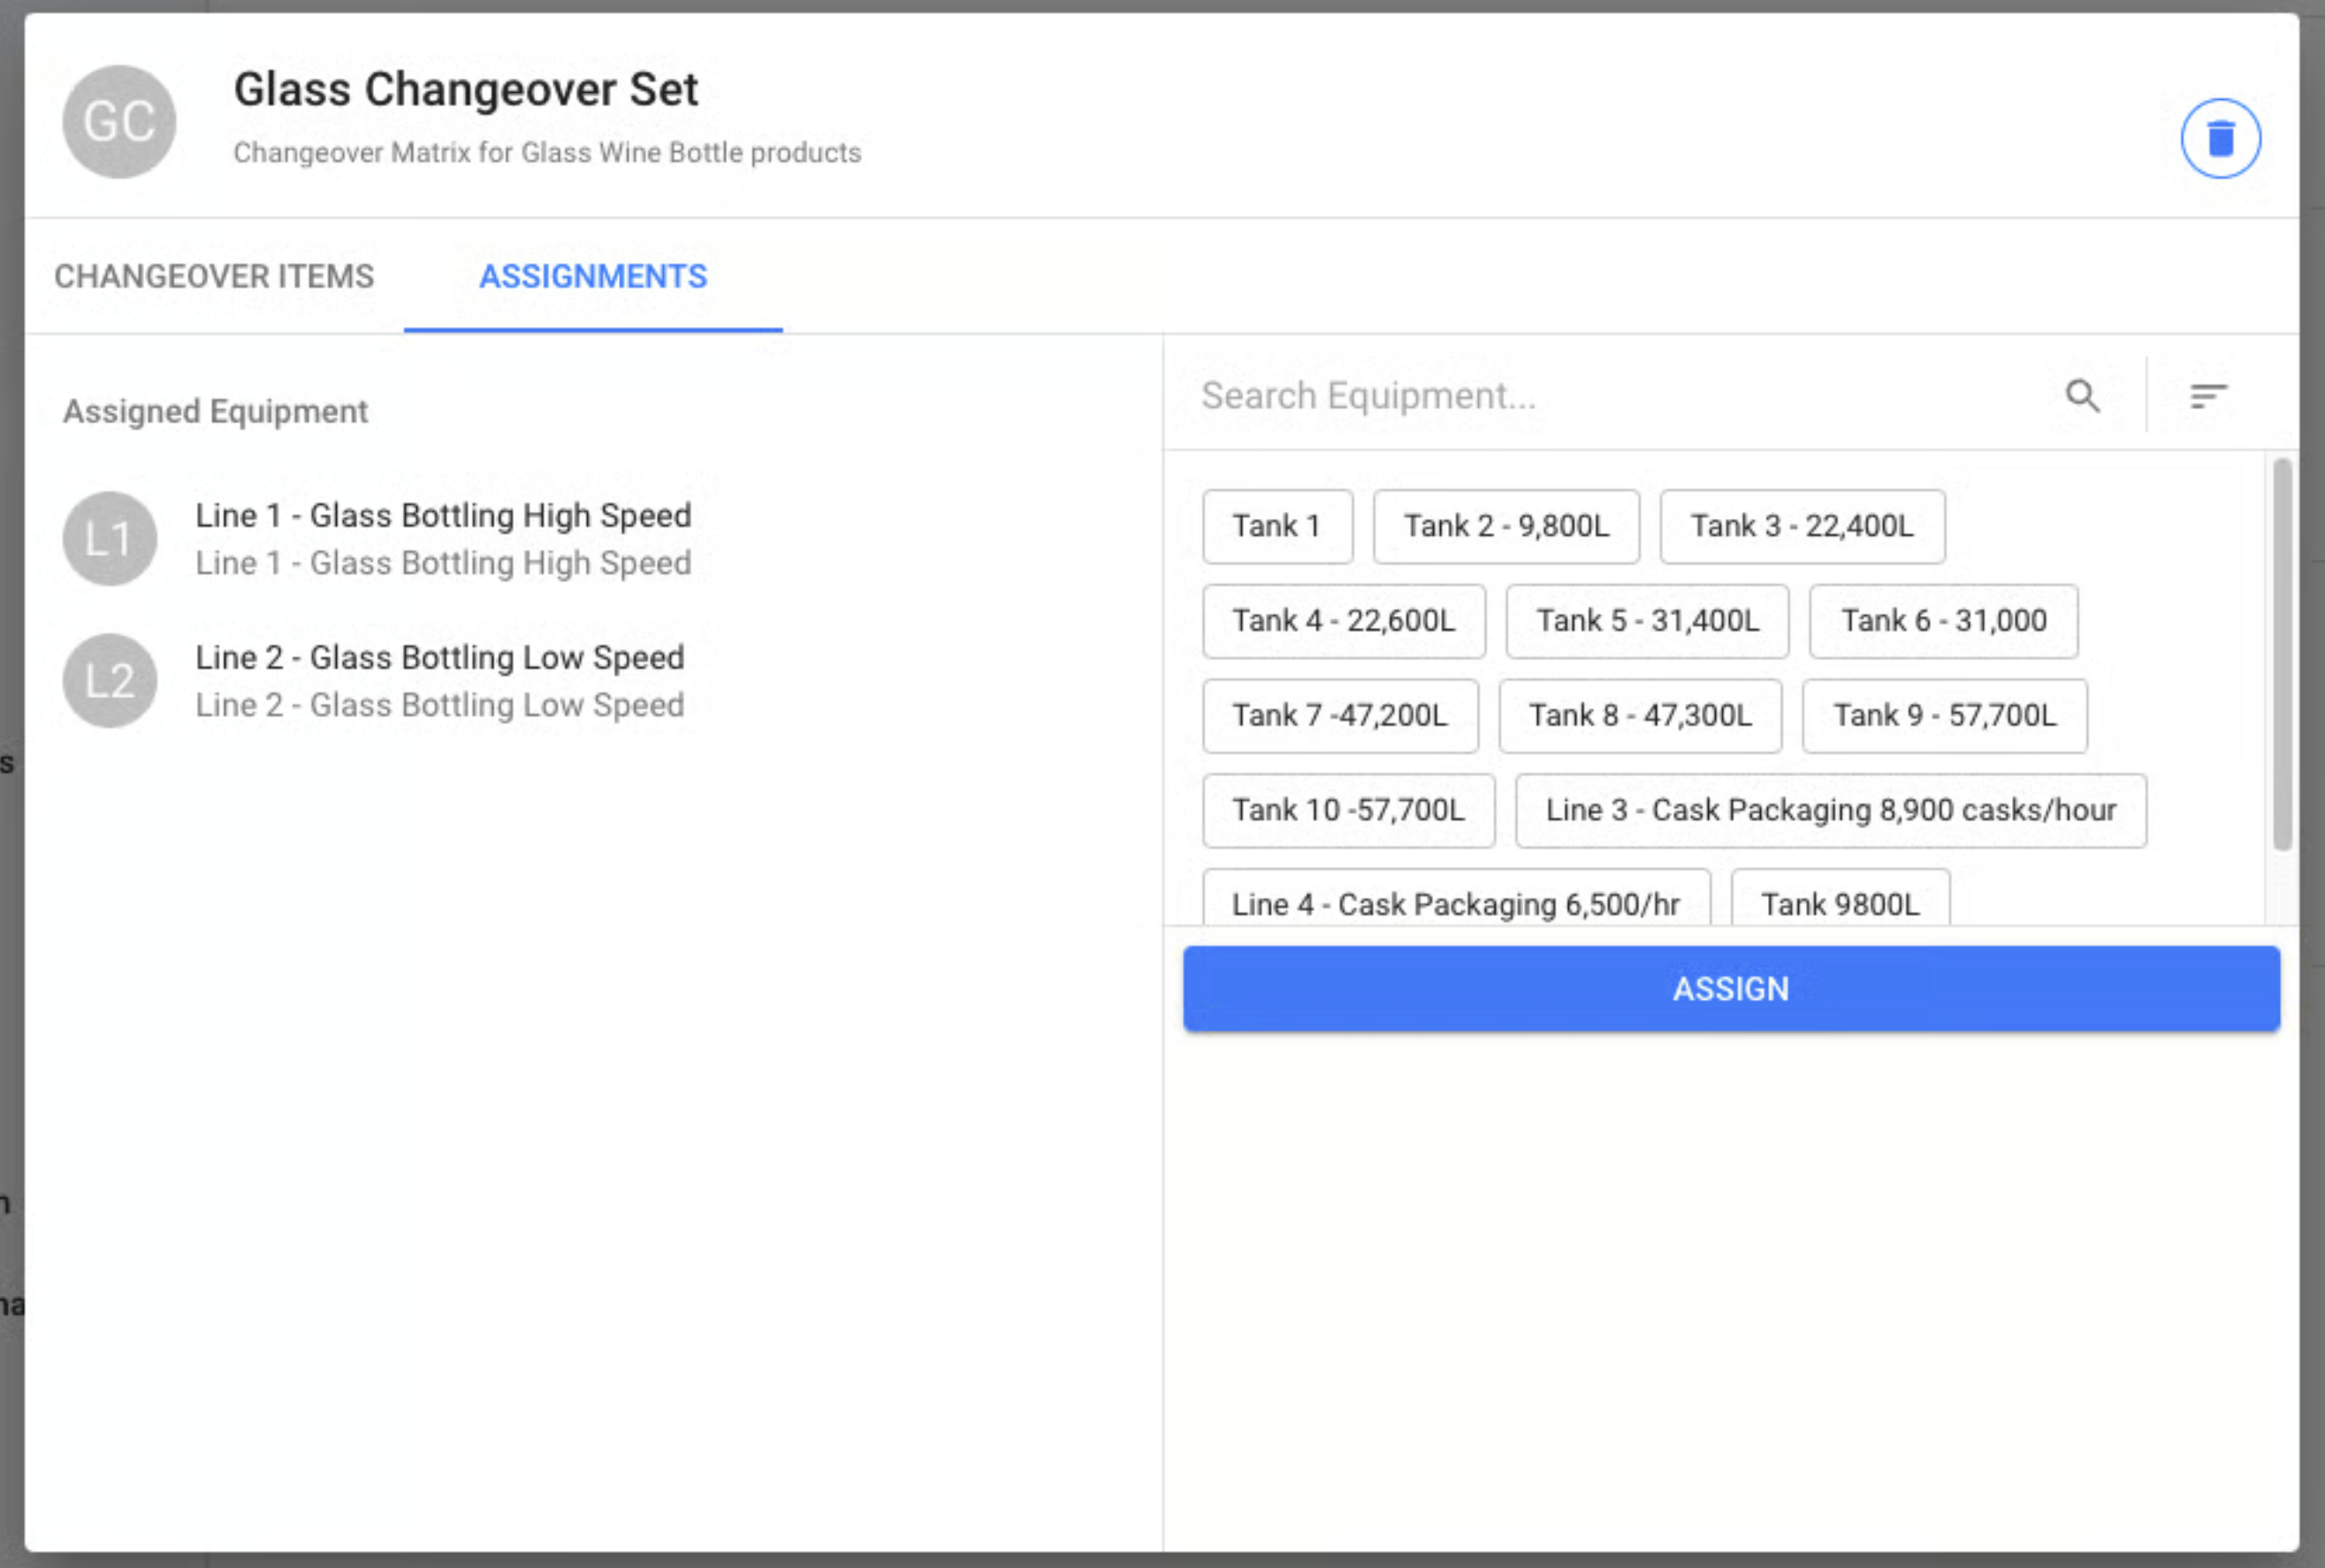Click the equipment list scrollbar
The height and width of the screenshot is (1568, 2325).
click(x=2282, y=655)
